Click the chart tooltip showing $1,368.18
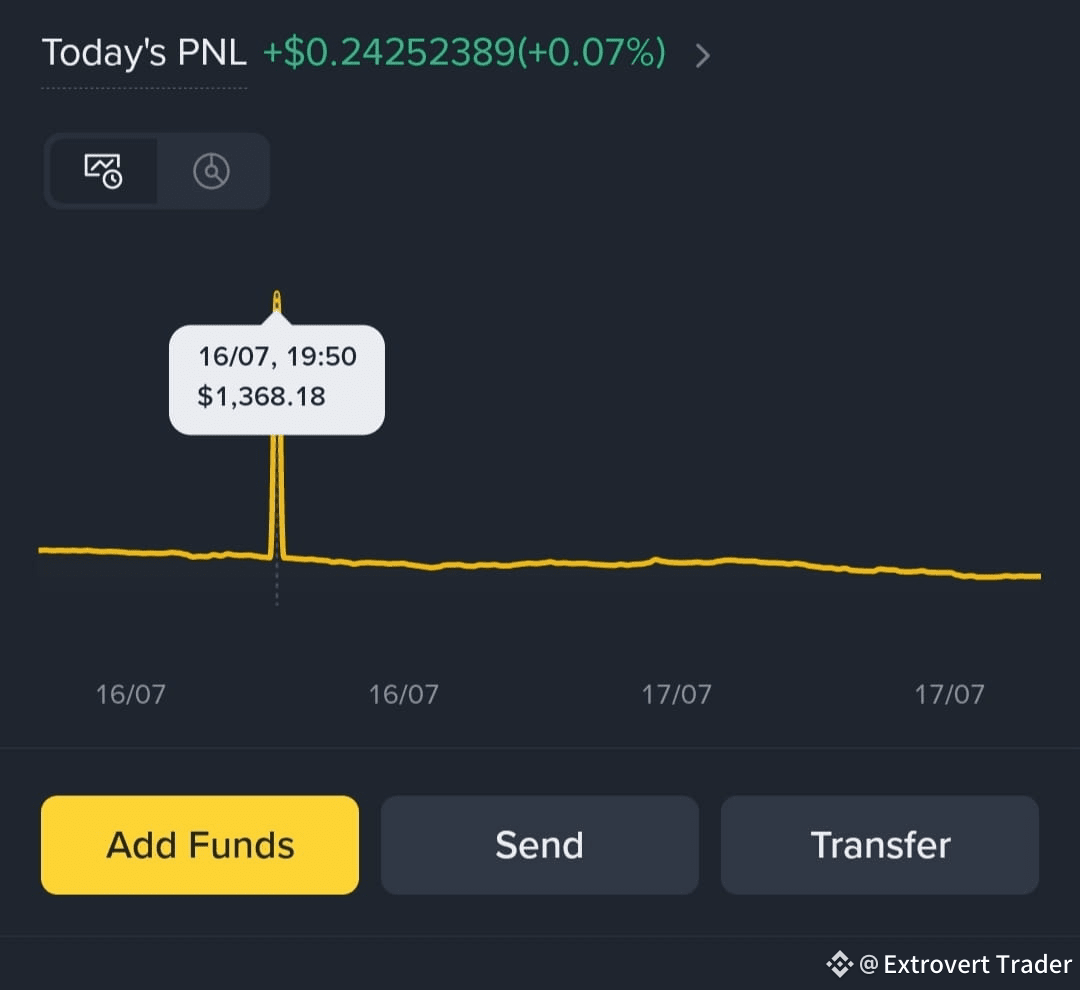The image size is (1080, 990). click(x=277, y=377)
